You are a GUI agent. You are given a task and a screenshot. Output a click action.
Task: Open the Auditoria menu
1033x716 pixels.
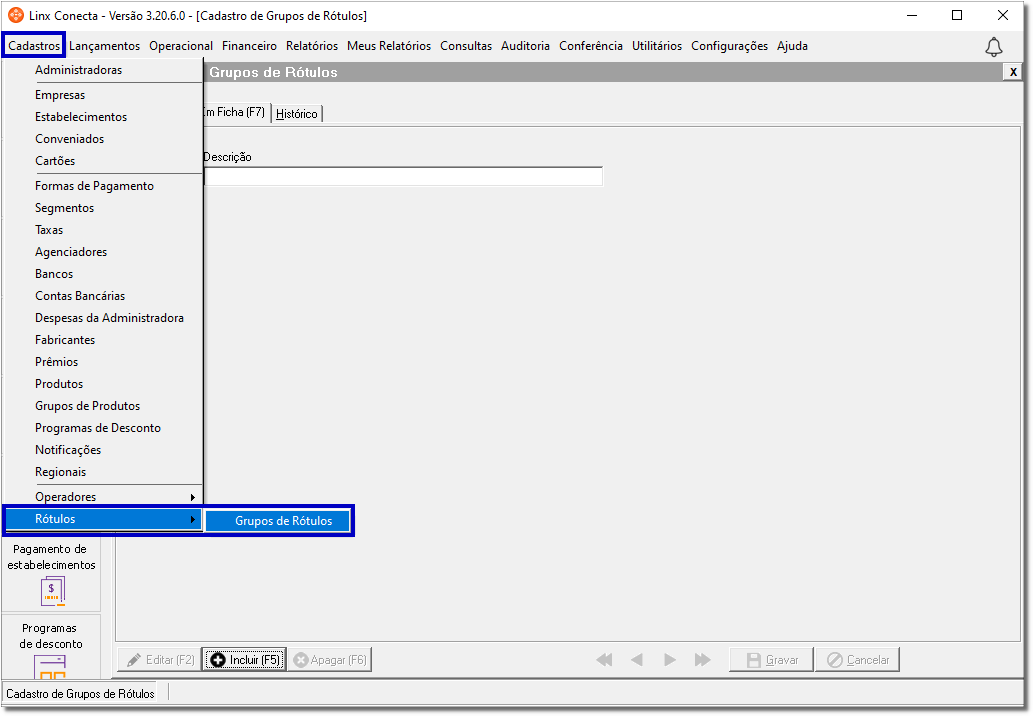pos(525,45)
